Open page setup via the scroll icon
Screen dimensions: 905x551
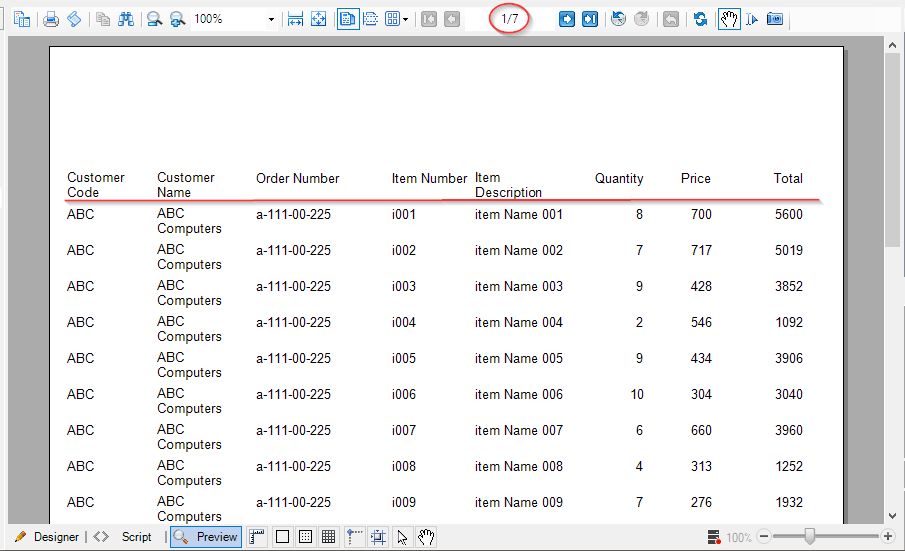click(74, 20)
